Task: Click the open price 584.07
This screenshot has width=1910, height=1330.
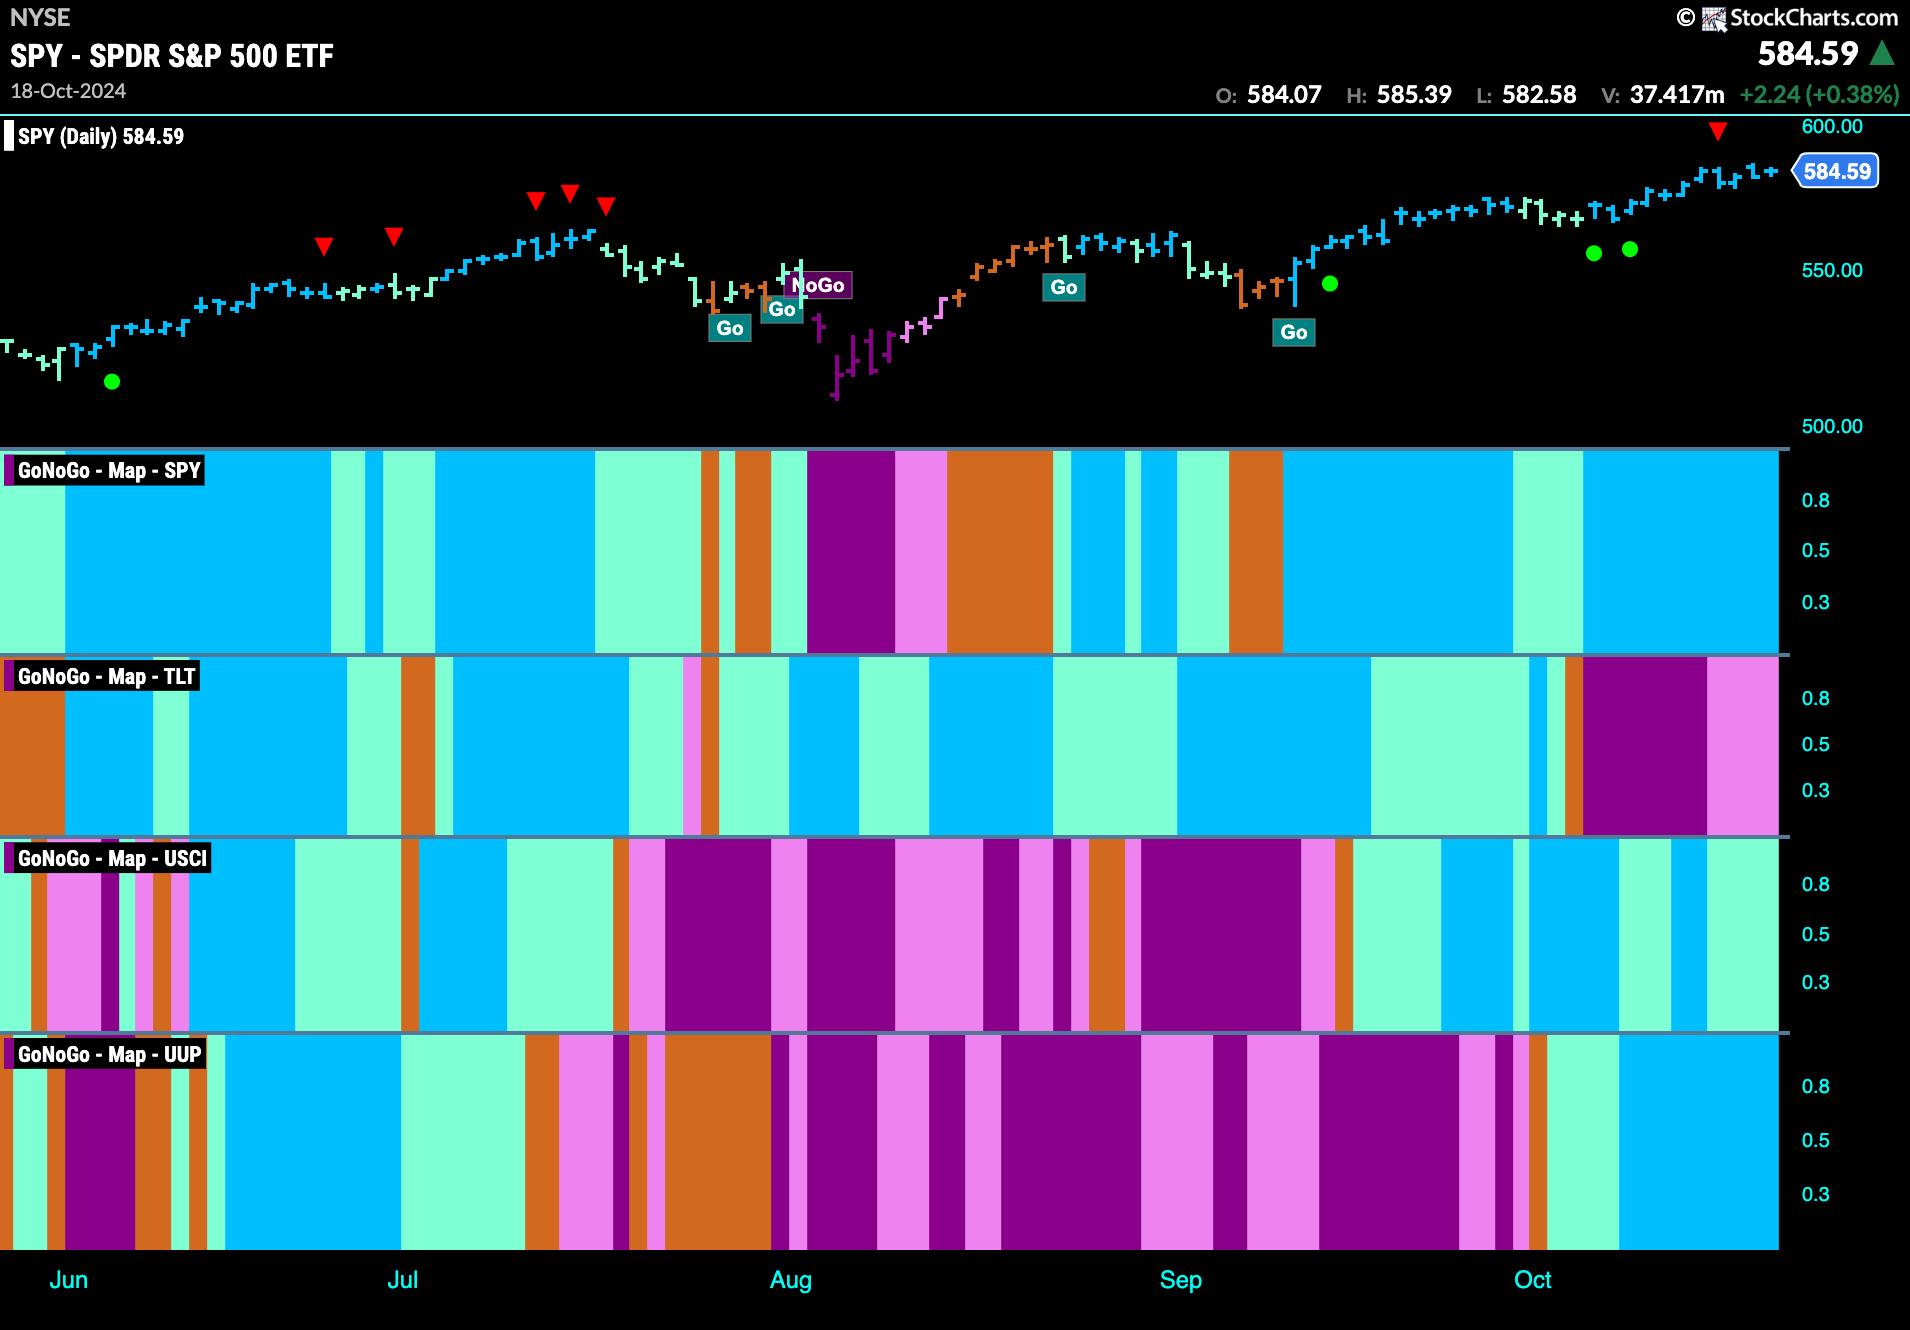Action: pos(1284,95)
